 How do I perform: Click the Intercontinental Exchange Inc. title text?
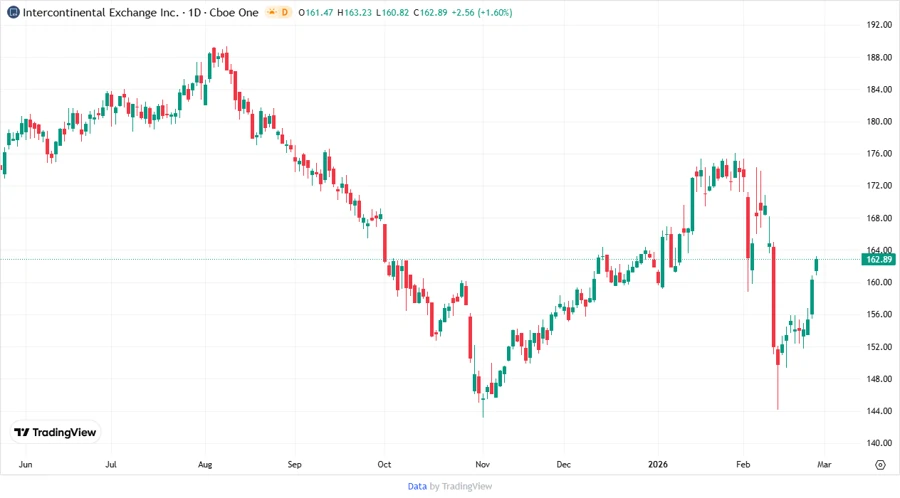point(100,12)
